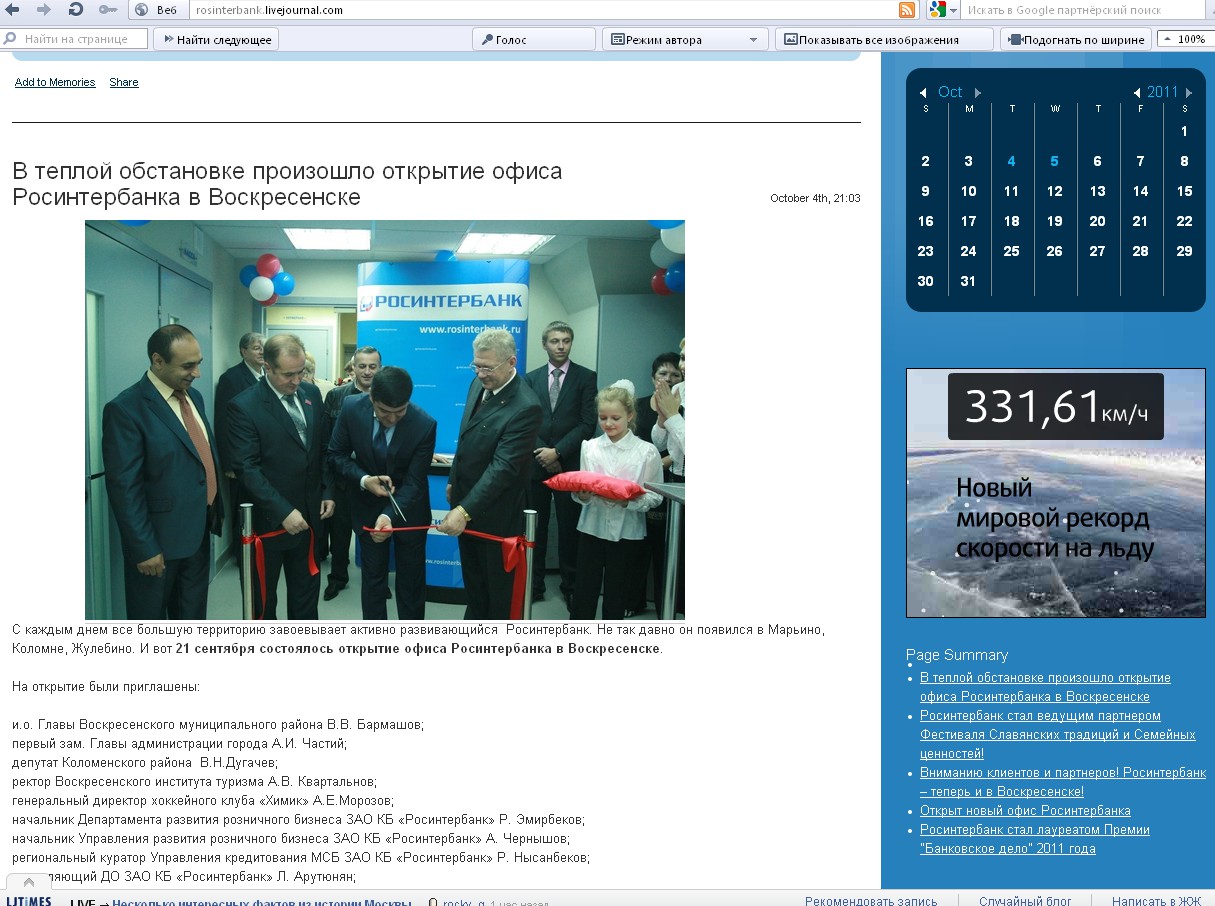The width and height of the screenshot is (1215, 906).
Task: Click the line mentioning 'Р. Нысанбеков'
Action: tap(301, 858)
